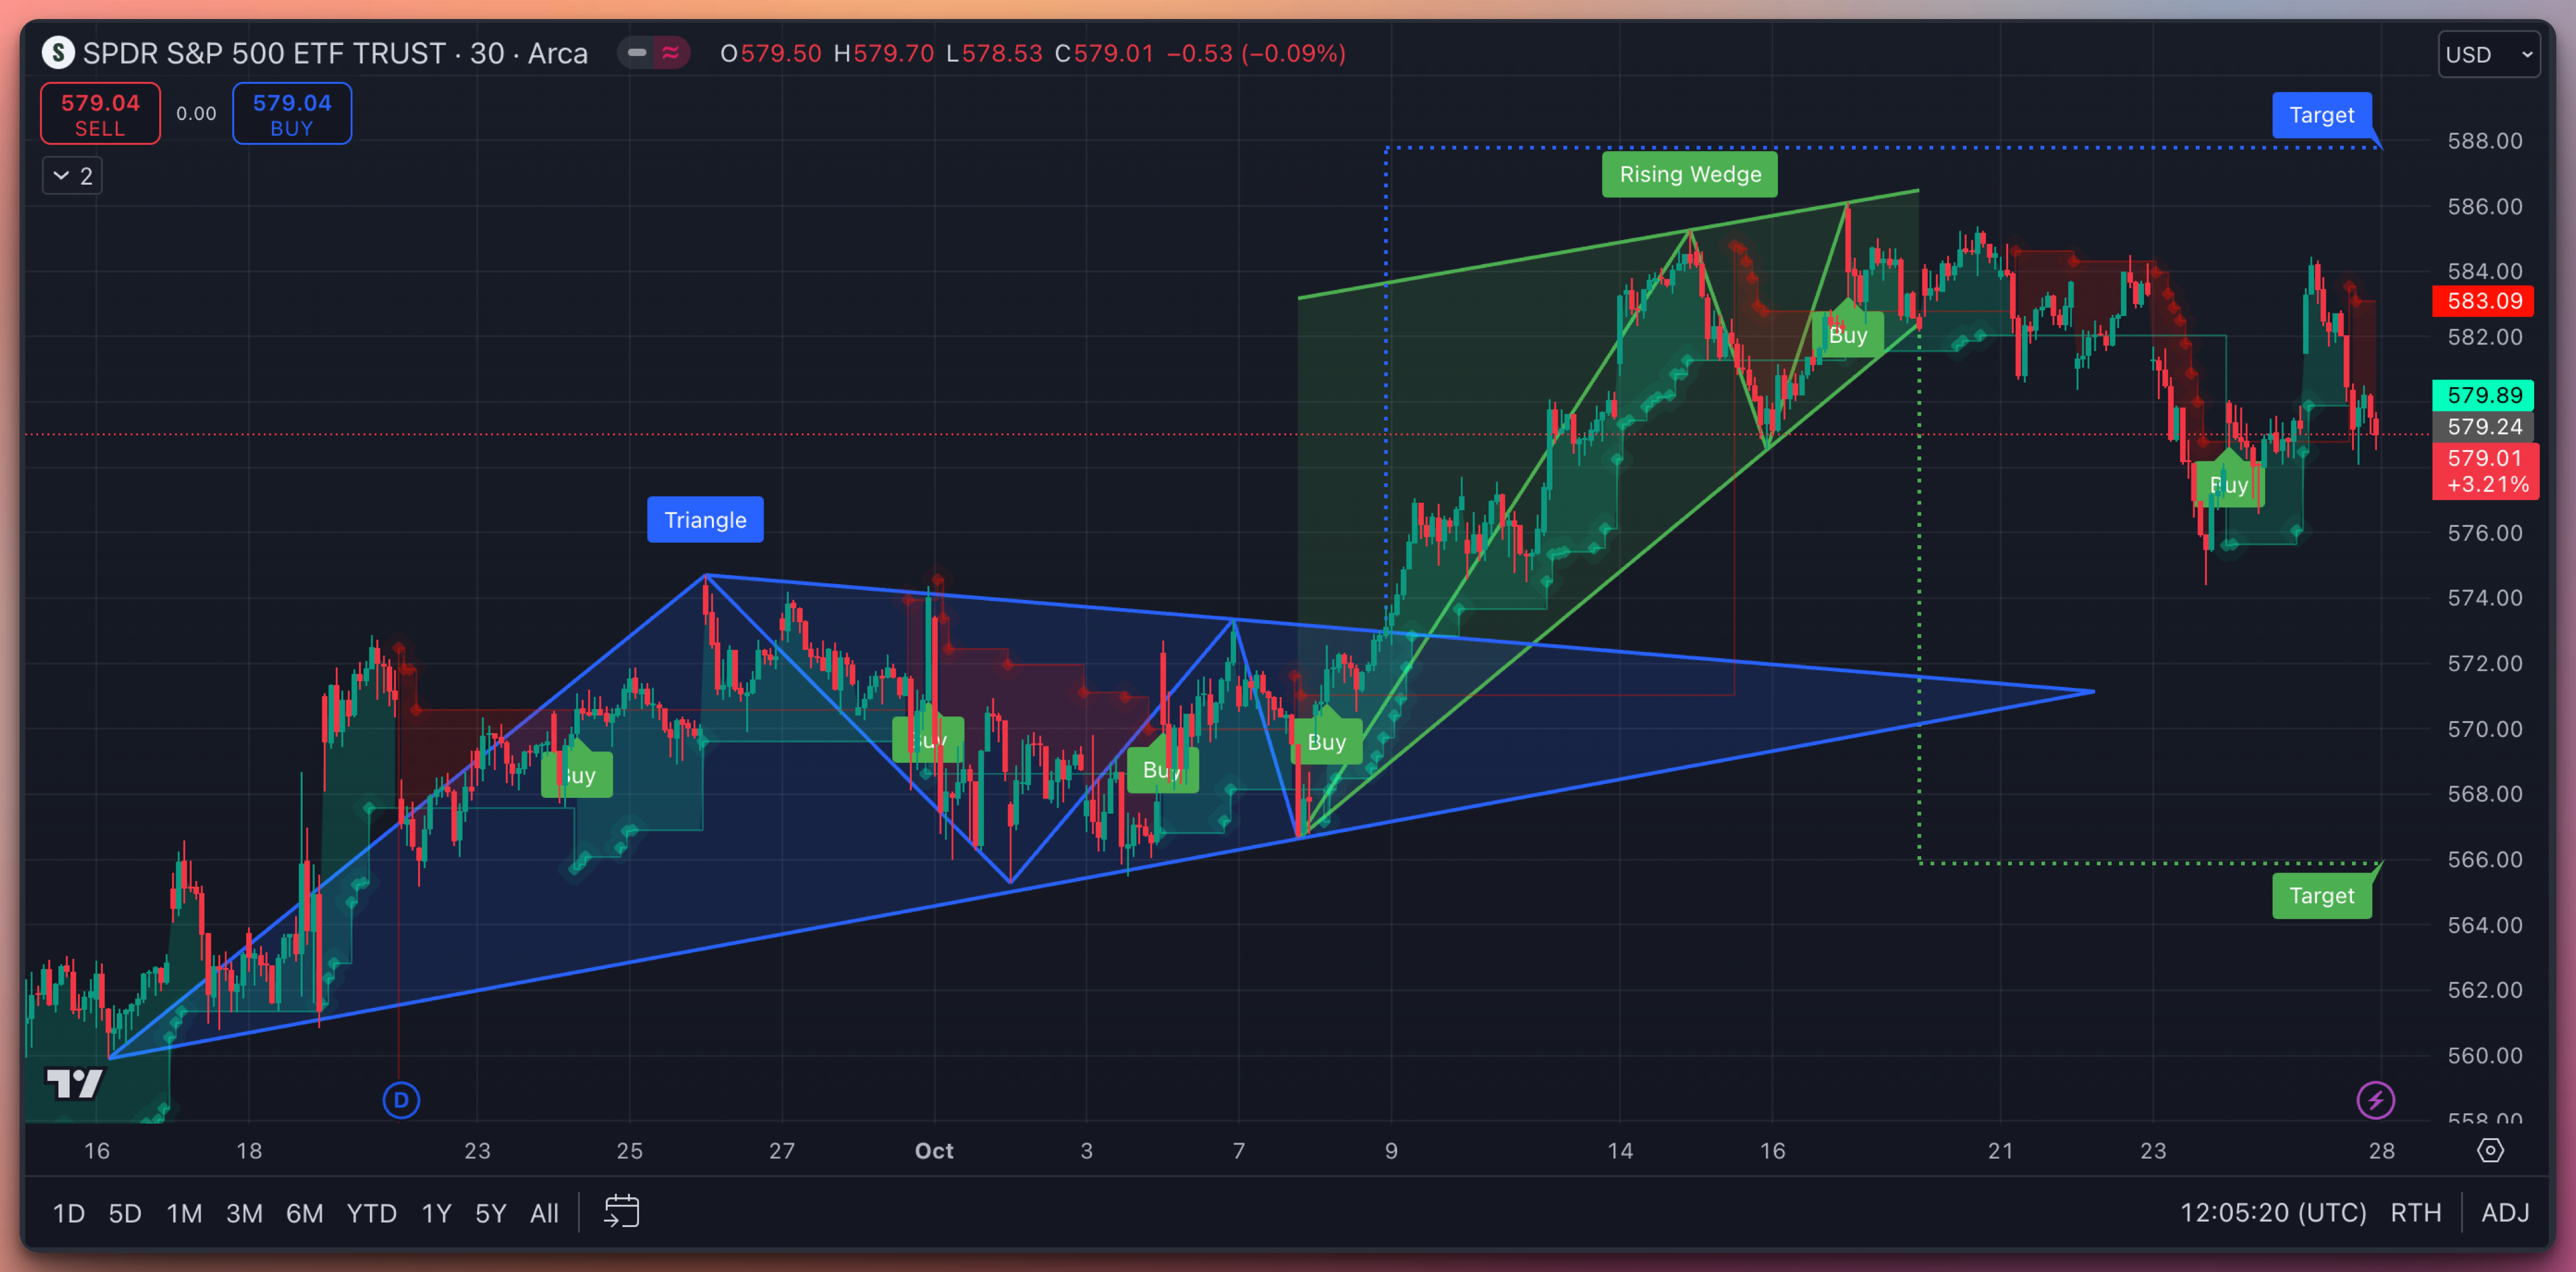The image size is (2576, 1272).
Task: Select the 1D time range
Action: [x=68, y=1213]
